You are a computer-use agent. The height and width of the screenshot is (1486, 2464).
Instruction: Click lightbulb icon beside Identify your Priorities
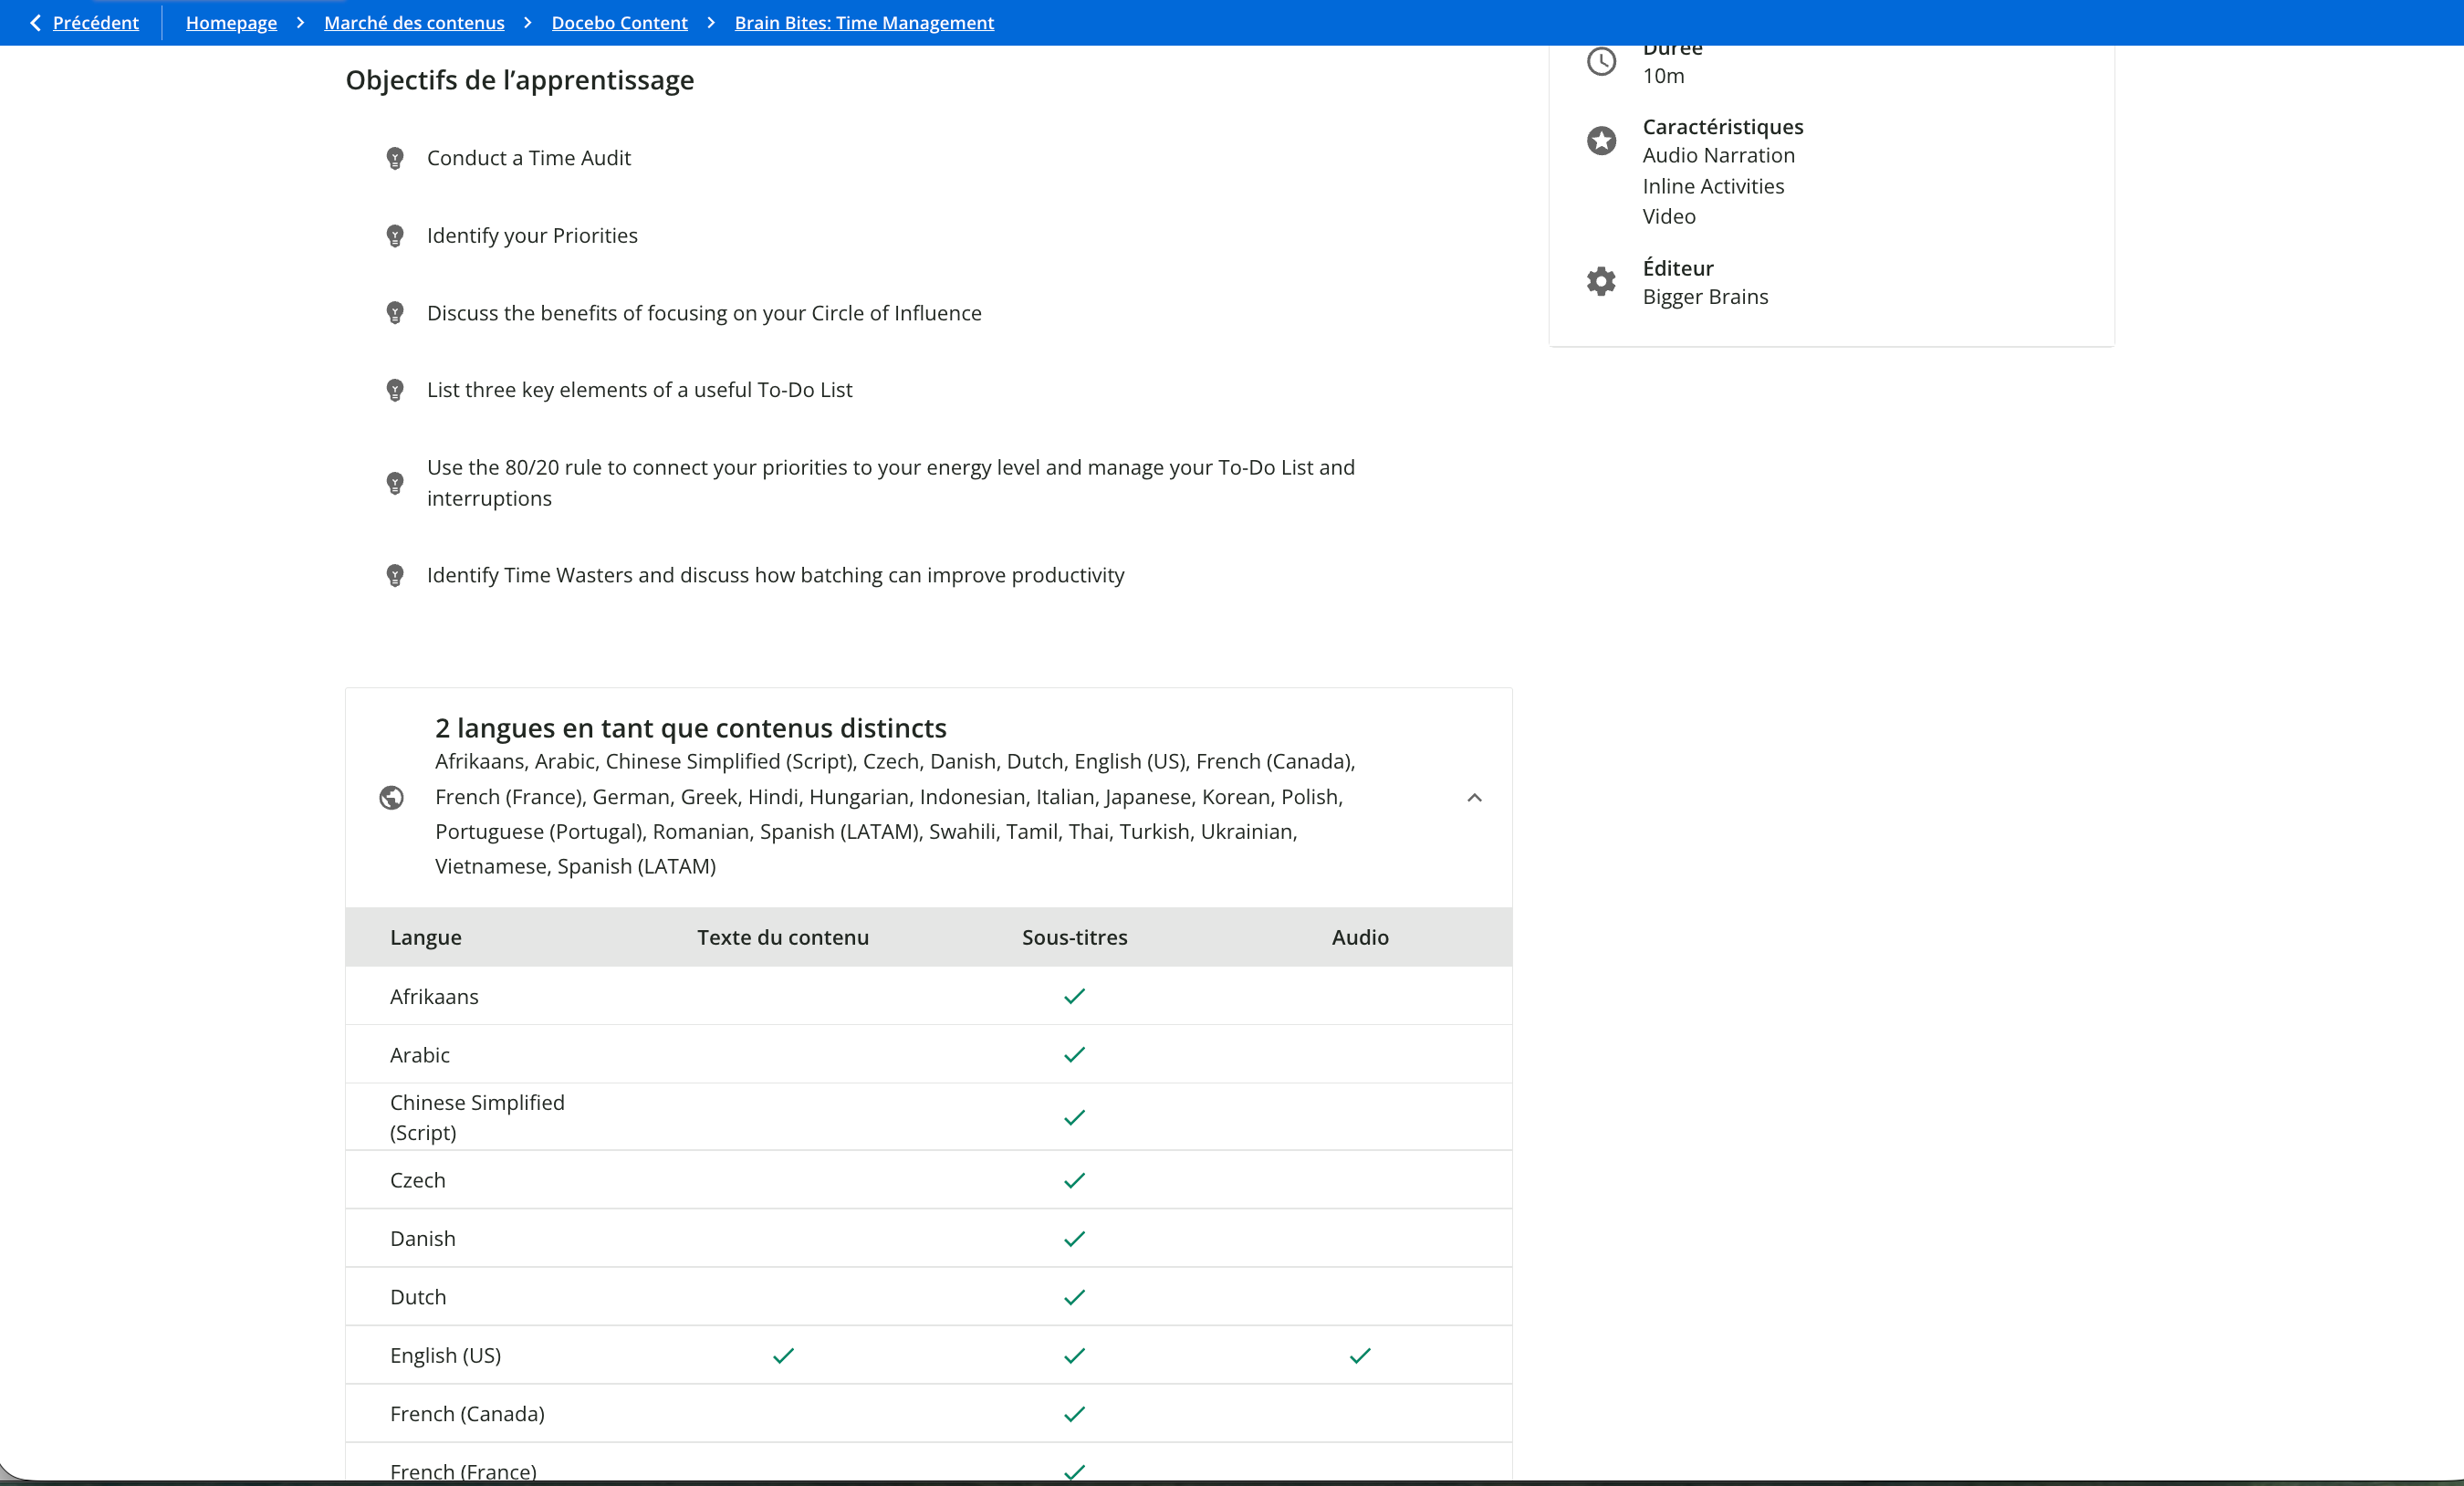coord(395,236)
